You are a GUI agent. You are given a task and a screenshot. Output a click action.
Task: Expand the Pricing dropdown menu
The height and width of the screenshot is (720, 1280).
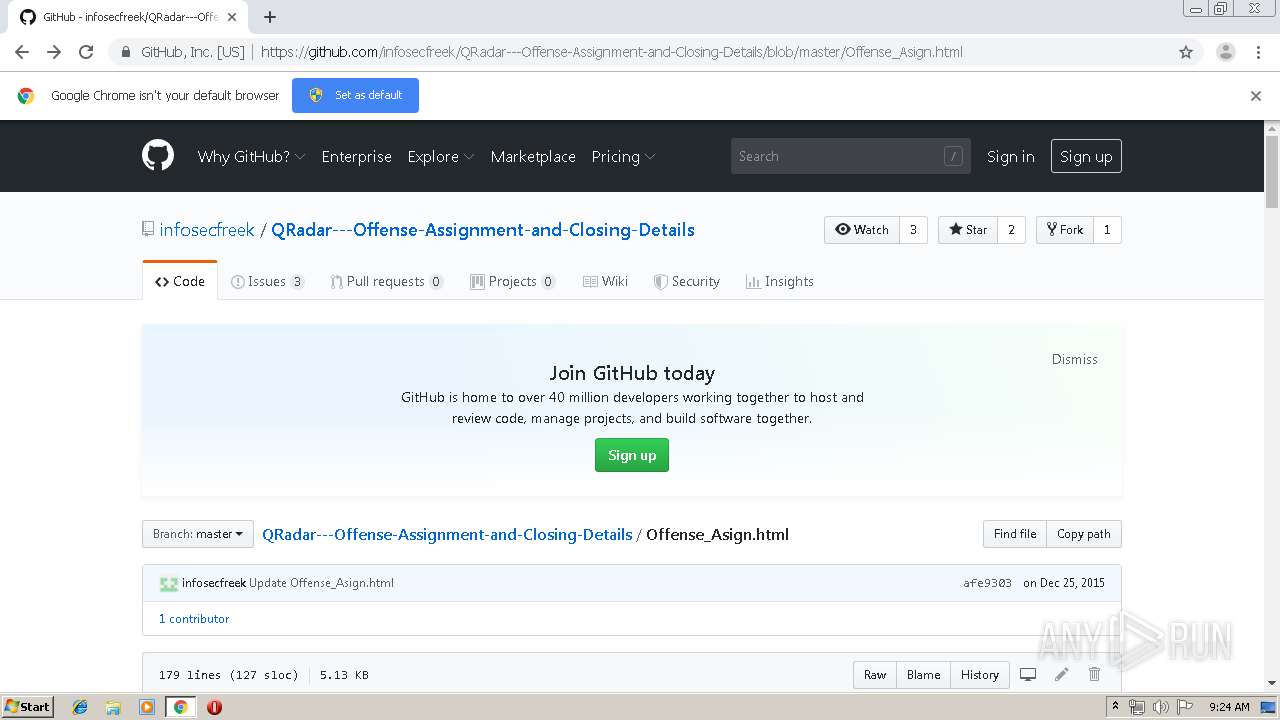coord(623,156)
